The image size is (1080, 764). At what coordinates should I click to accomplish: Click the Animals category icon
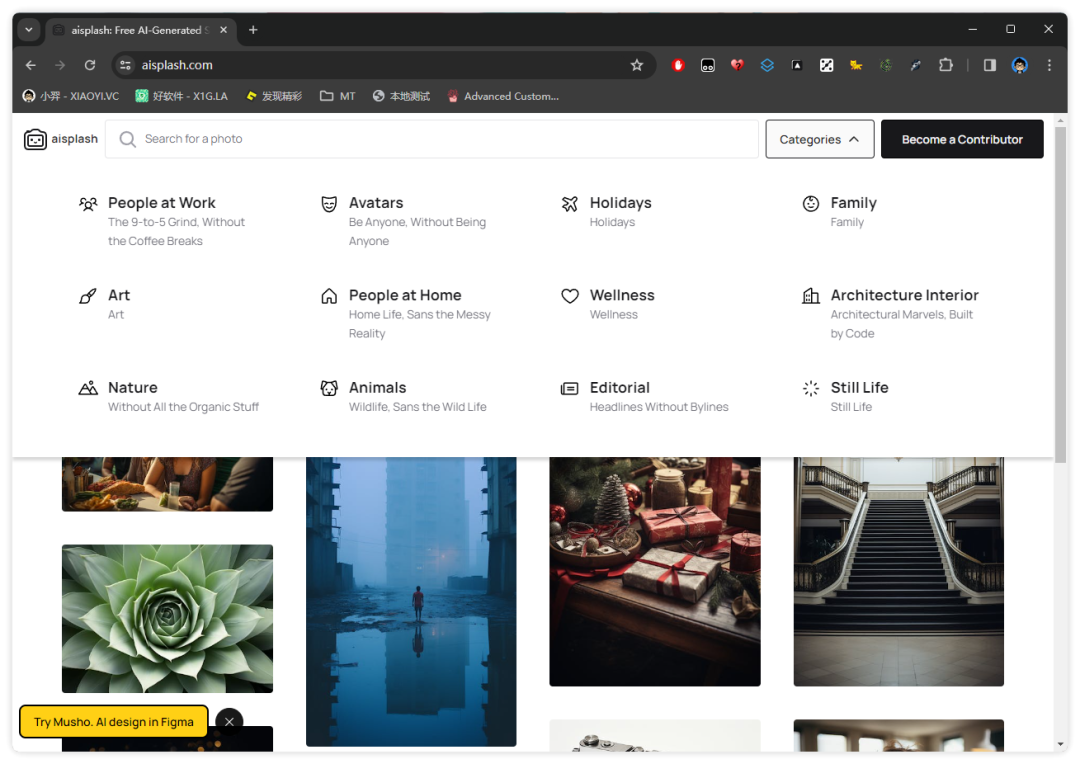(329, 389)
